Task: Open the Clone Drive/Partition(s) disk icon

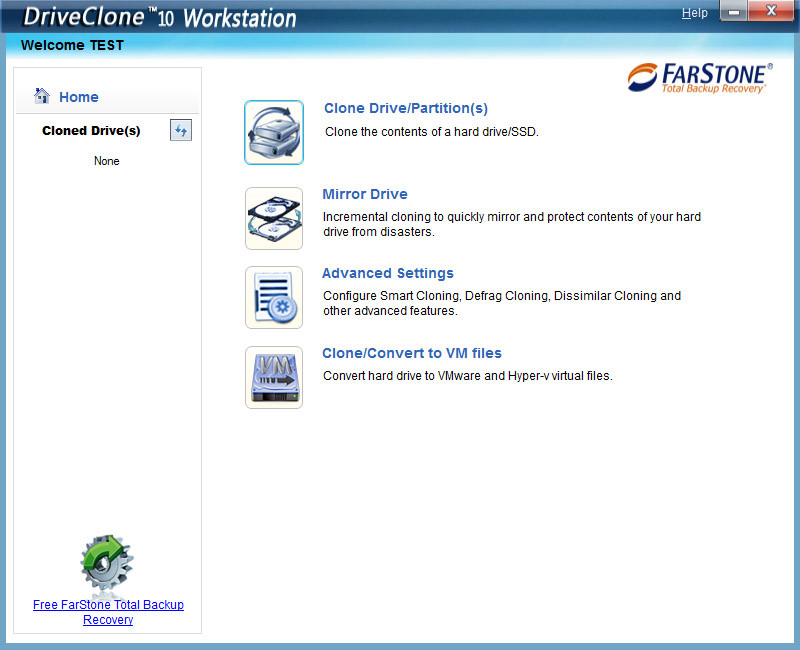Action: [274, 132]
